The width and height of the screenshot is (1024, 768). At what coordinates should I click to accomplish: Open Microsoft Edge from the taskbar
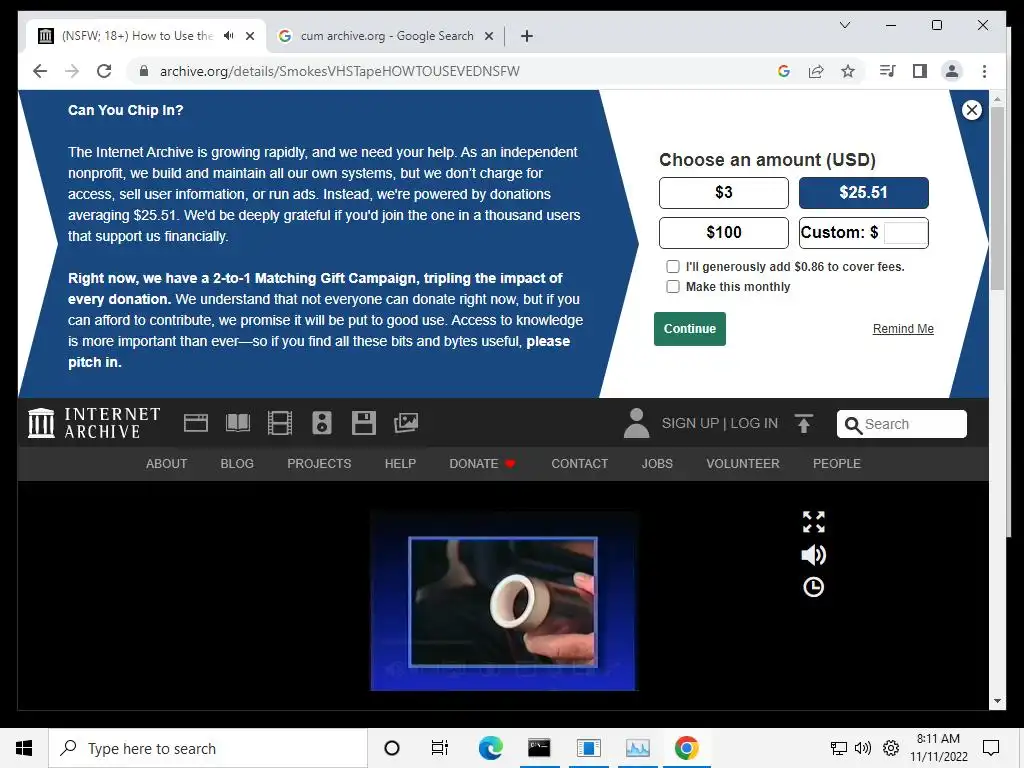coord(490,748)
